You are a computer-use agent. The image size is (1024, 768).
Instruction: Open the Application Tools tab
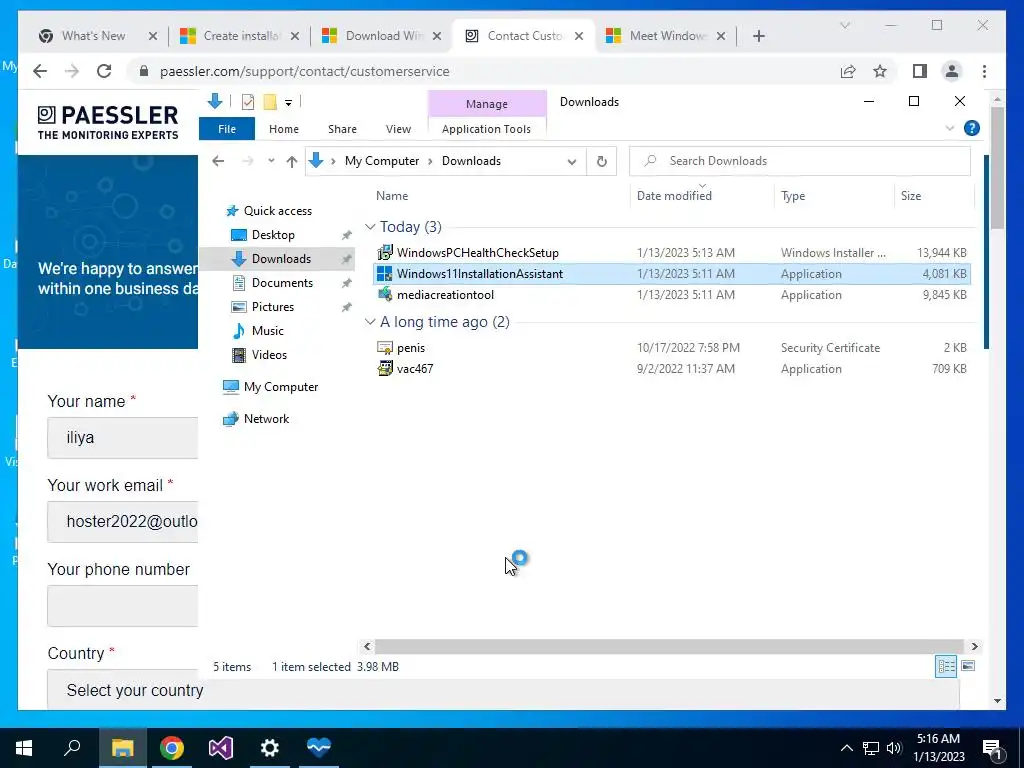tap(487, 129)
